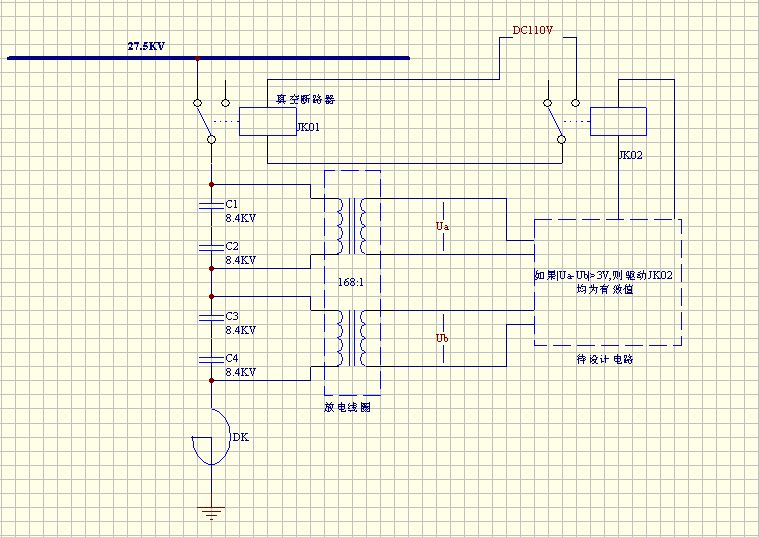Select the 27.5KV bus label
The height and width of the screenshot is (537, 759).
[146, 46]
